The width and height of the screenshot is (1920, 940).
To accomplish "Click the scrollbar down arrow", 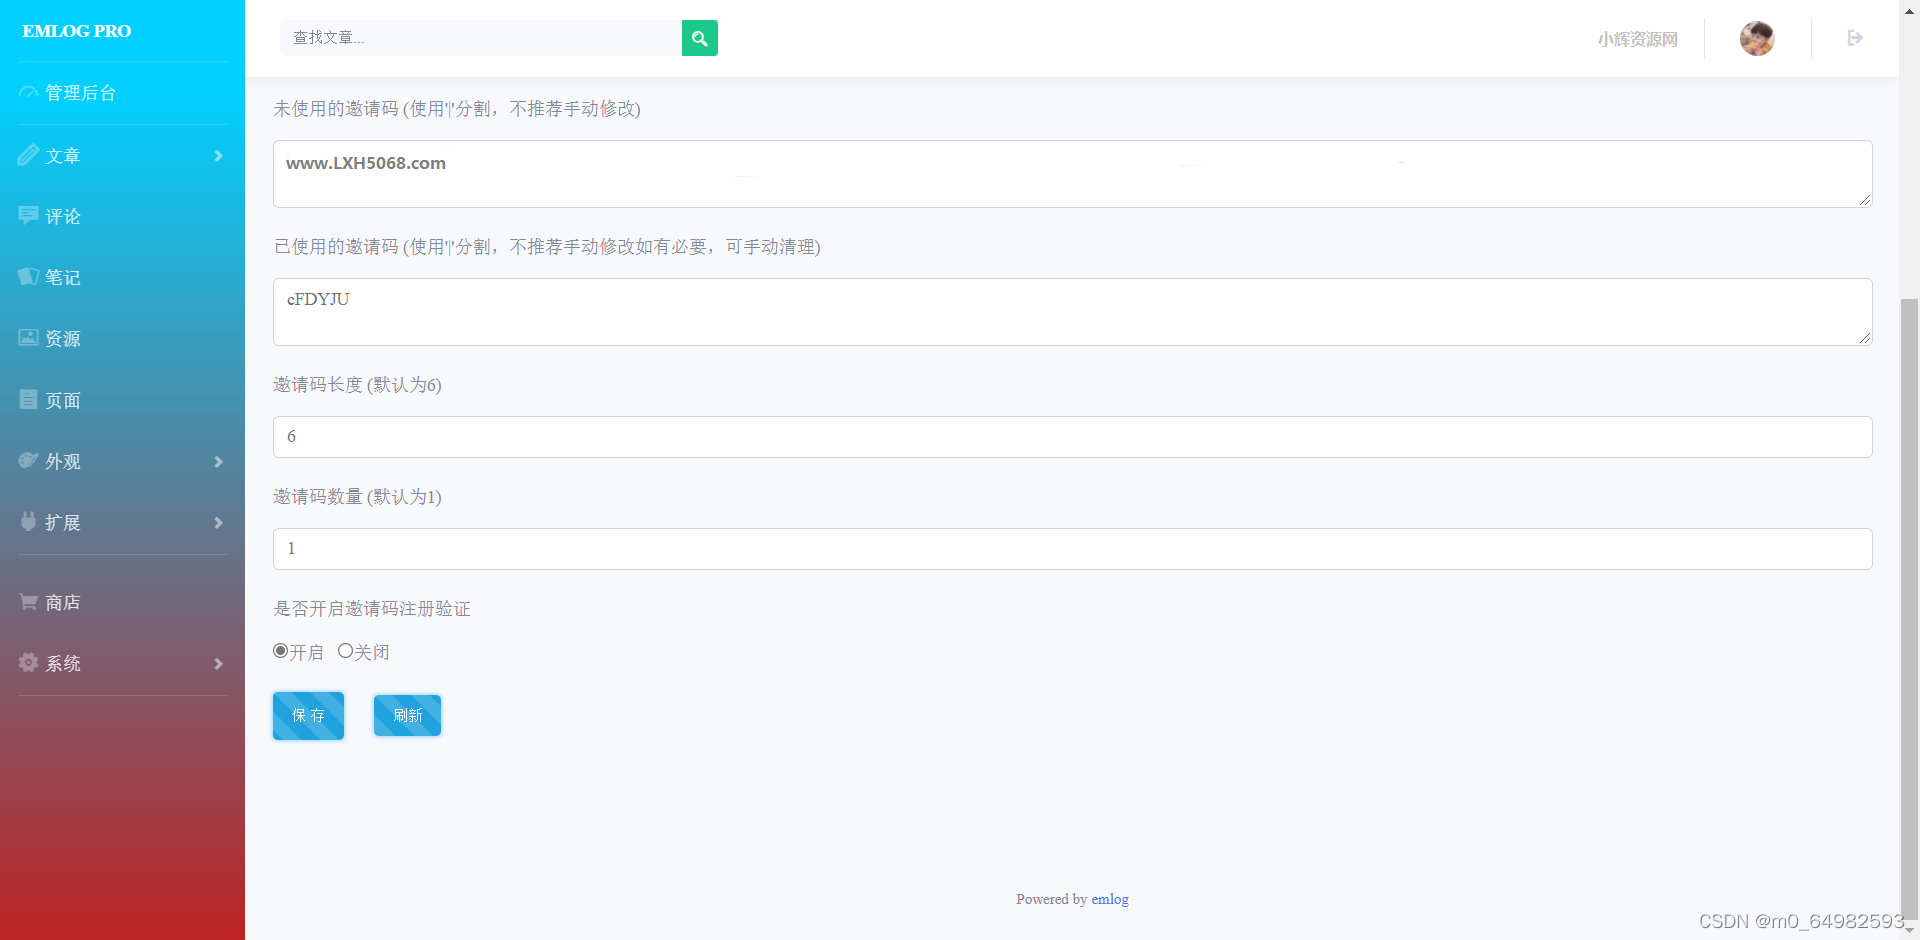I will (x=1909, y=930).
